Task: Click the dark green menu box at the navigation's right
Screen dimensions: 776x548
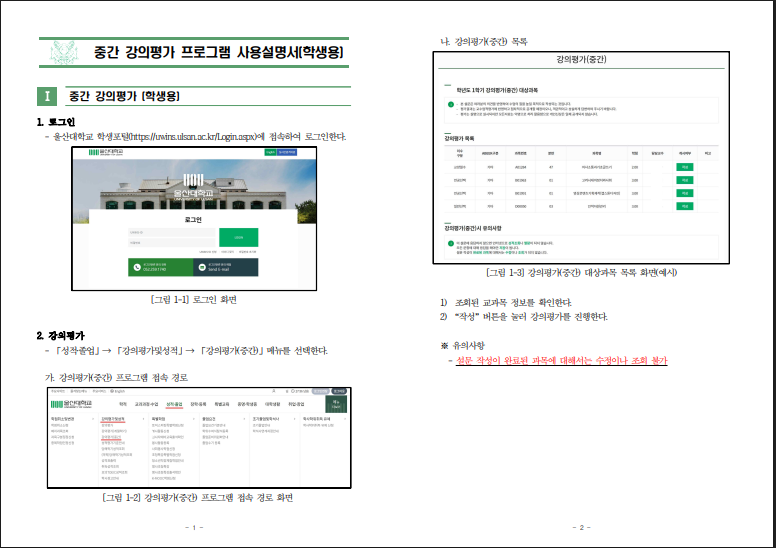Action: coord(337,405)
